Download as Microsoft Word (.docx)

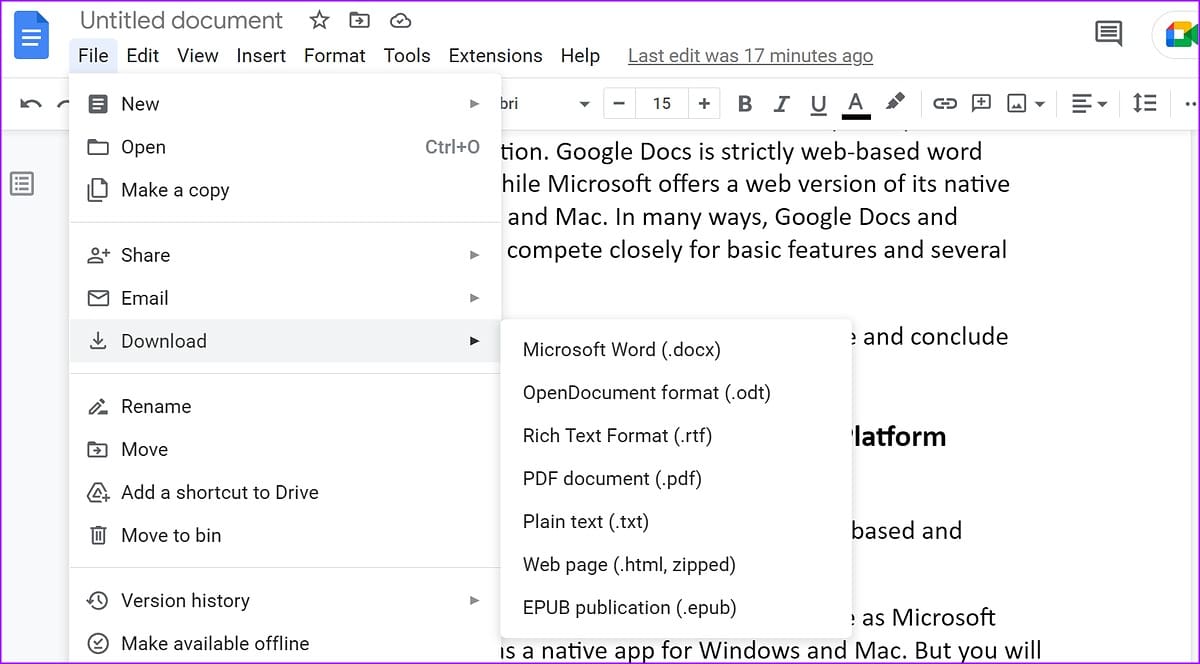tap(676, 350)
